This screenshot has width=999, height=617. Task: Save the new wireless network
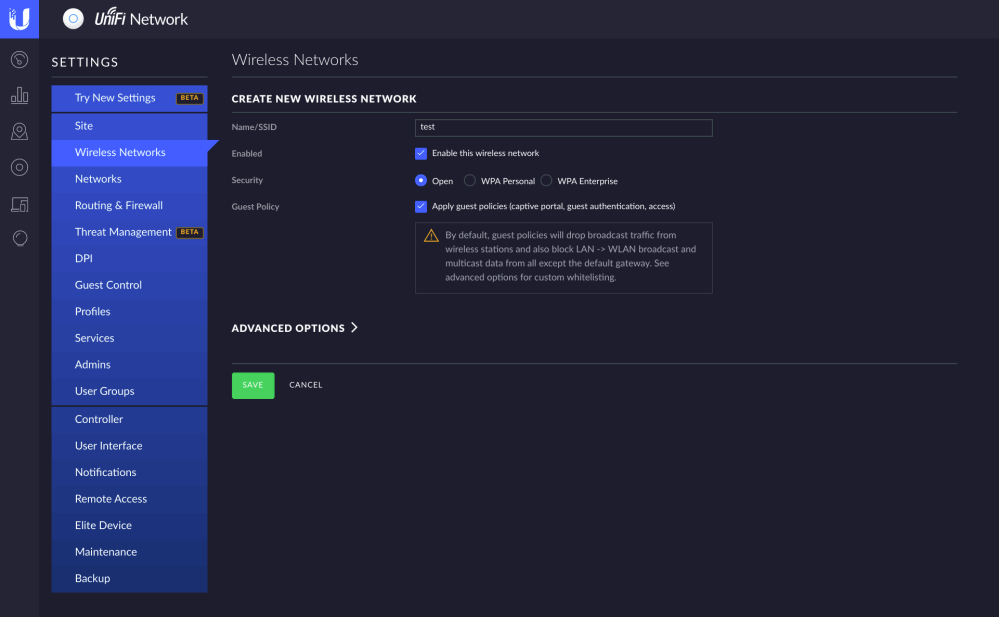coord(253,385)
